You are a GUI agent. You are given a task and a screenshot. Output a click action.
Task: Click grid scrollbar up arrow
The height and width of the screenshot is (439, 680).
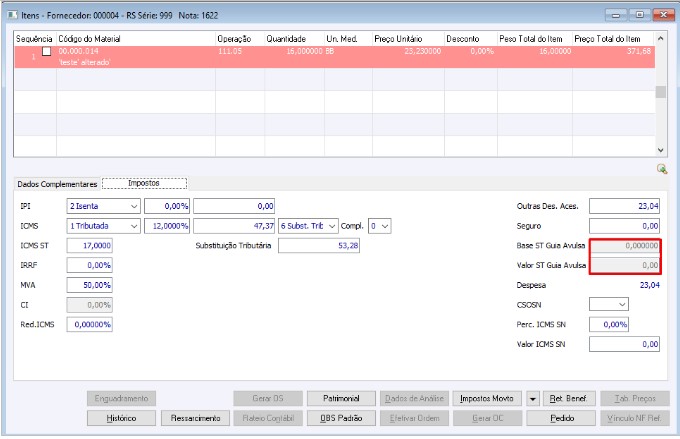tap(660, 38)
